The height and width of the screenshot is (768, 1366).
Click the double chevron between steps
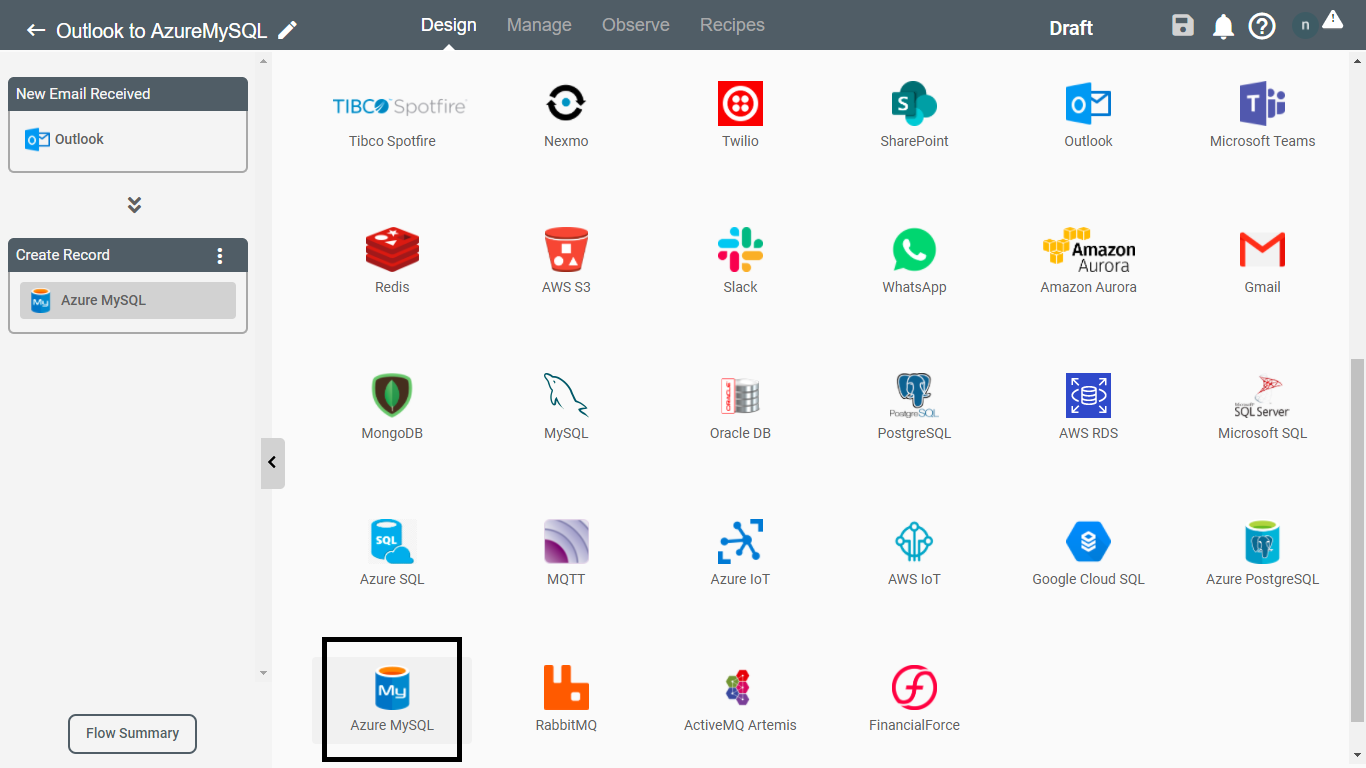tap(134, 205)
